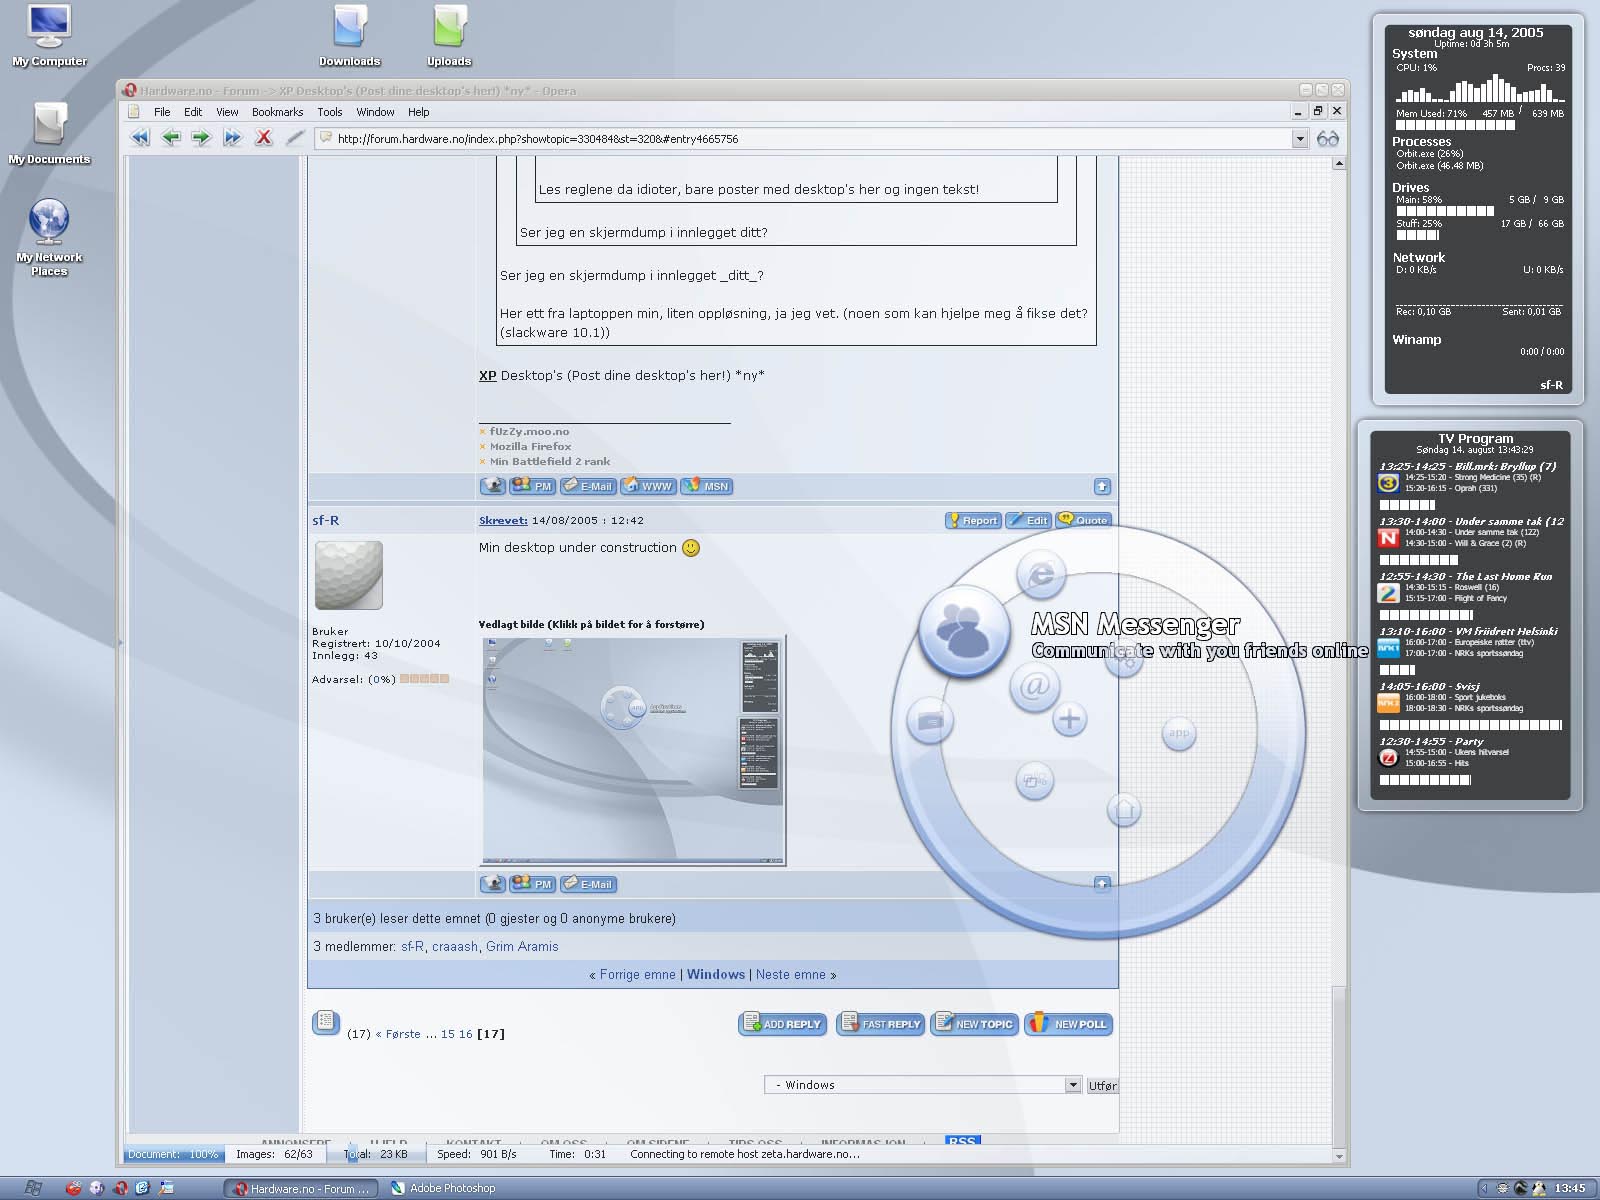The image size is (1600, 1200).
Task: Click profile icon under sf-R's post
Action: pyautogui.click(x=492, y=884)
